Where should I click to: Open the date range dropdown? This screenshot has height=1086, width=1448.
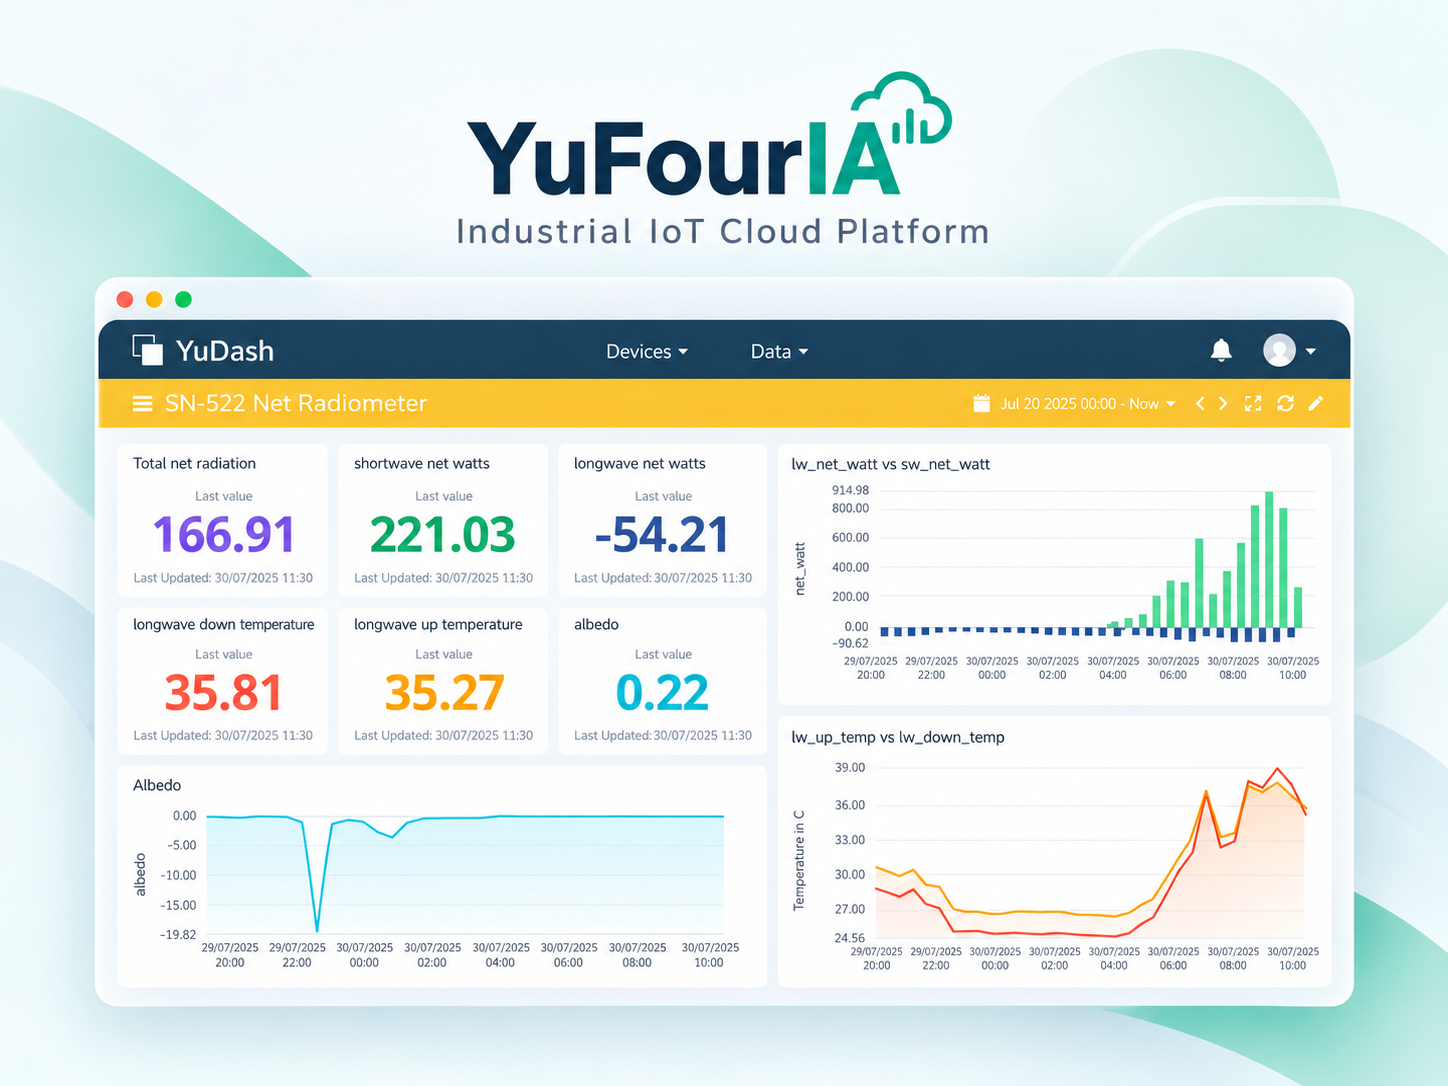click(1088, 404)
